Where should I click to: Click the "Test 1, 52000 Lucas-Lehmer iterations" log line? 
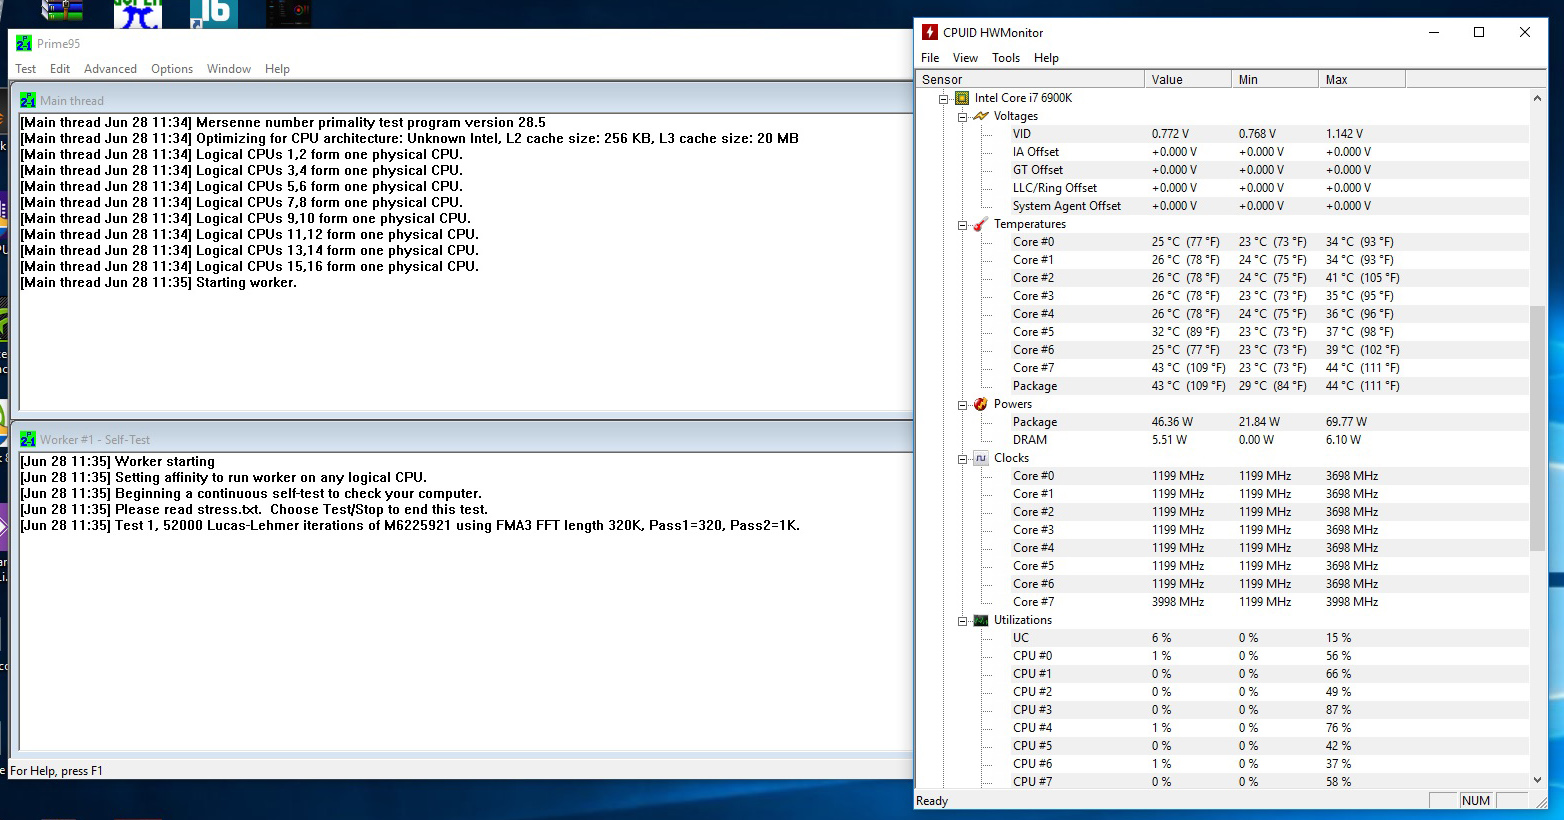point(410,525)
